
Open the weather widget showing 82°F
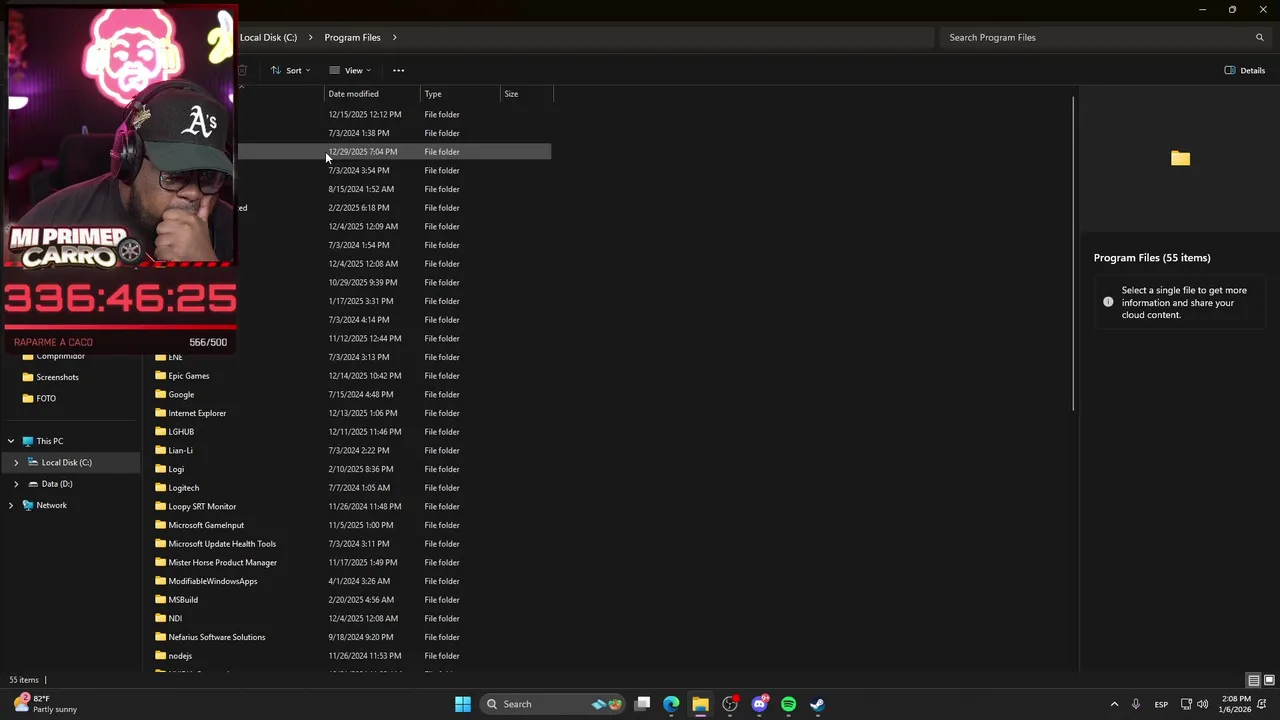(x=45, y=704)
